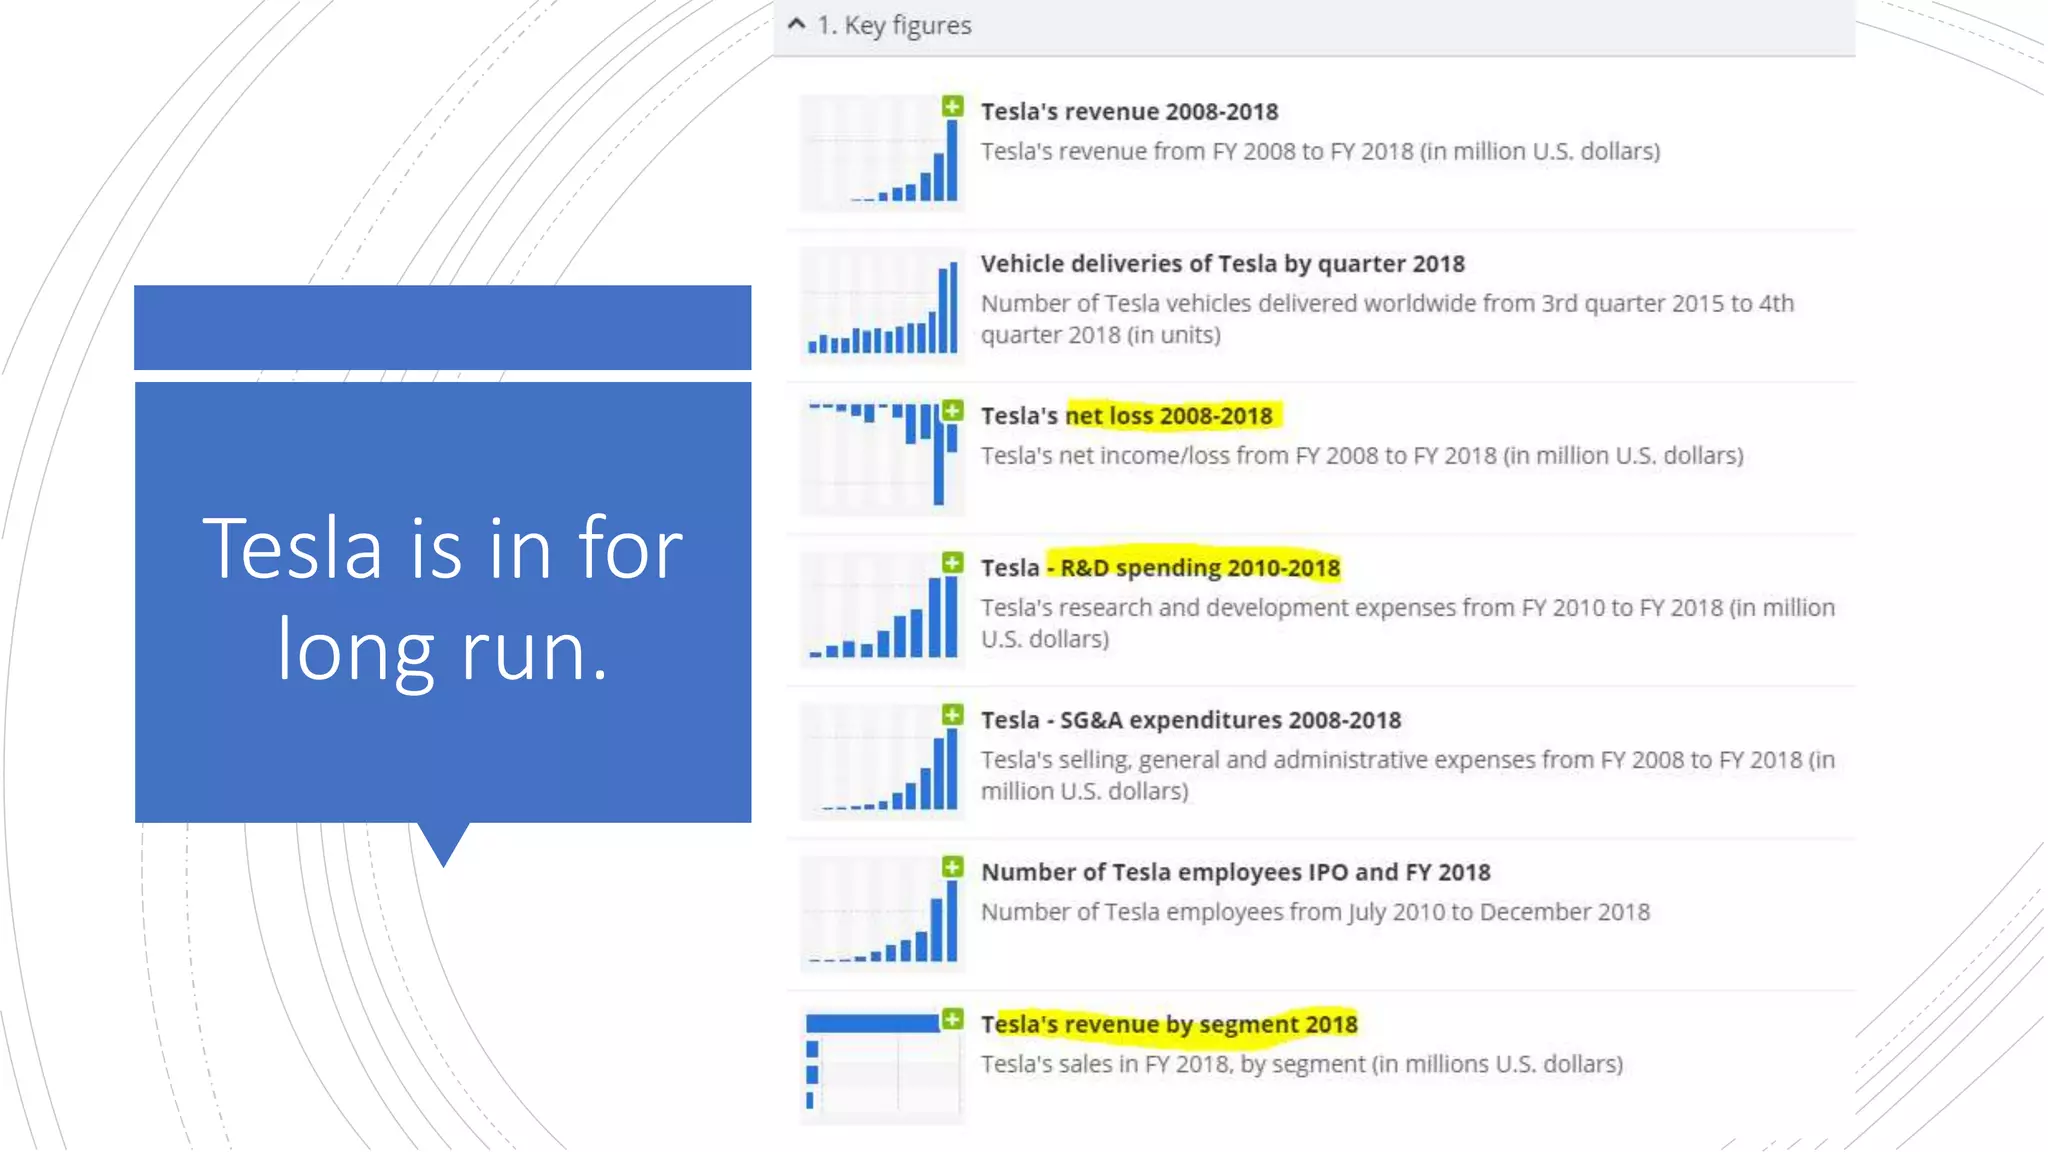Click green plus icon on employees chart

click(x=952, y=867)
